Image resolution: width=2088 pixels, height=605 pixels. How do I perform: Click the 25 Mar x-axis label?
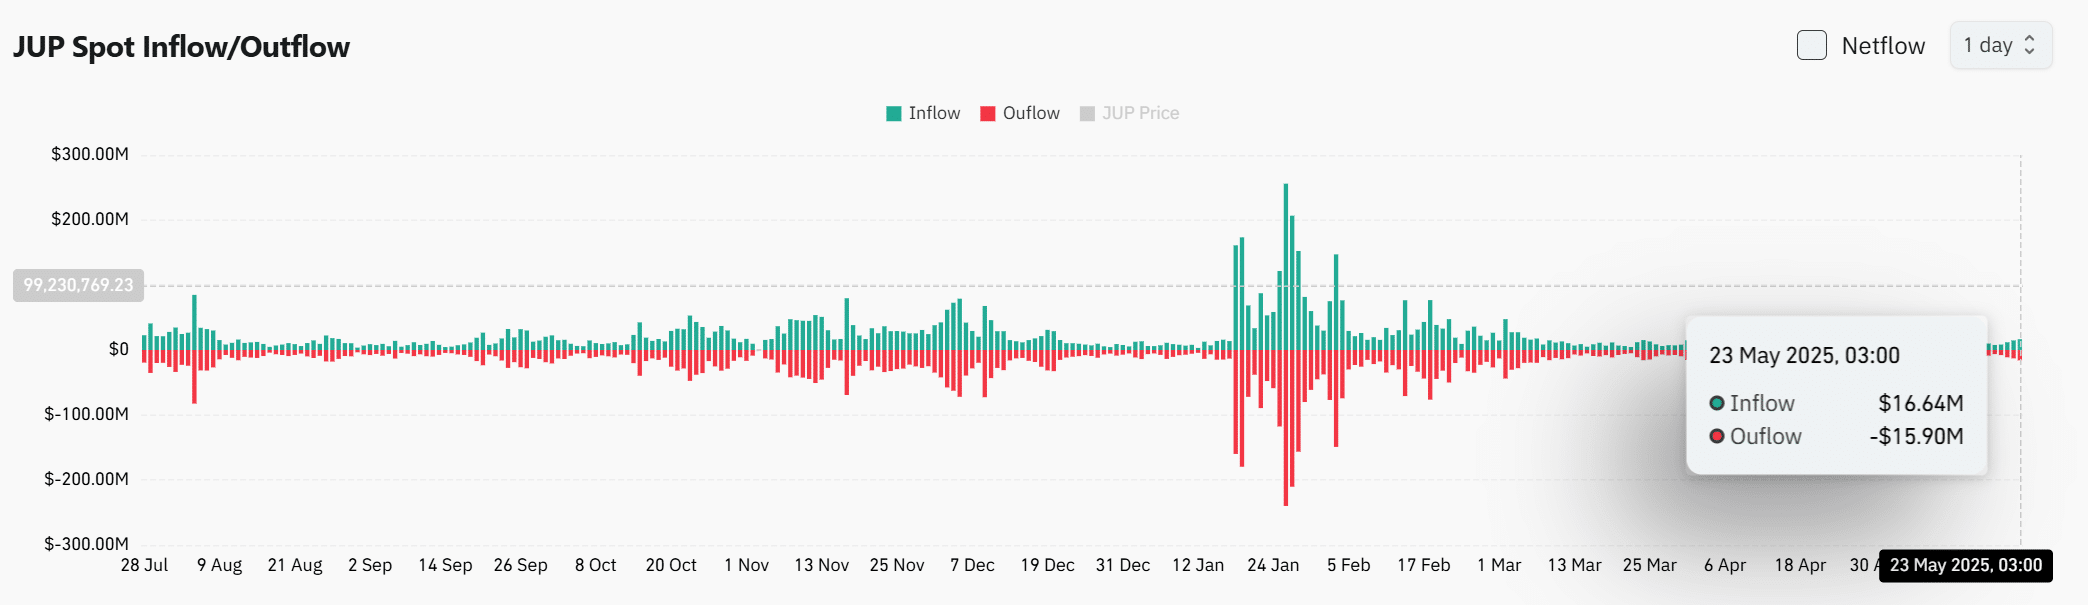1649,565
